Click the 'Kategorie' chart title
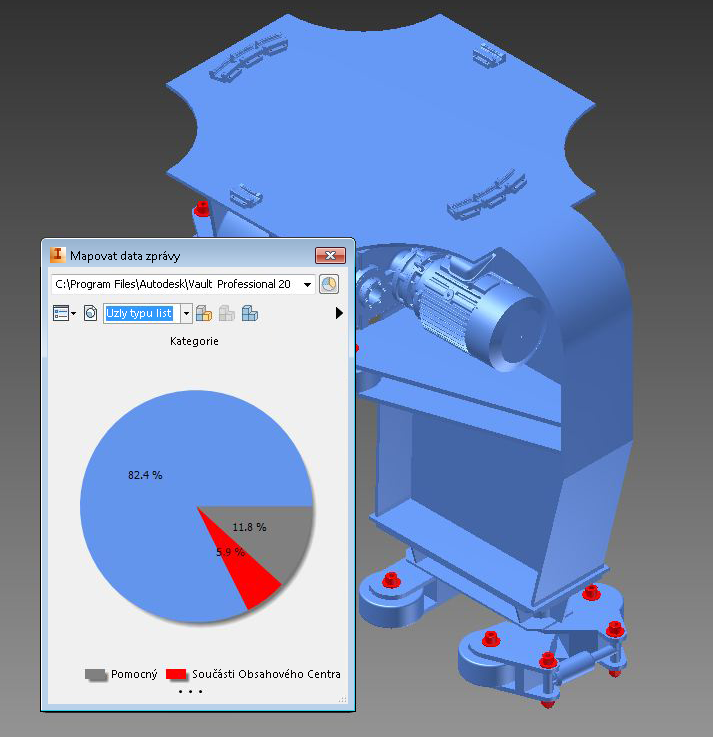Viewport: 713px width, 737px height. click(194, 341)
